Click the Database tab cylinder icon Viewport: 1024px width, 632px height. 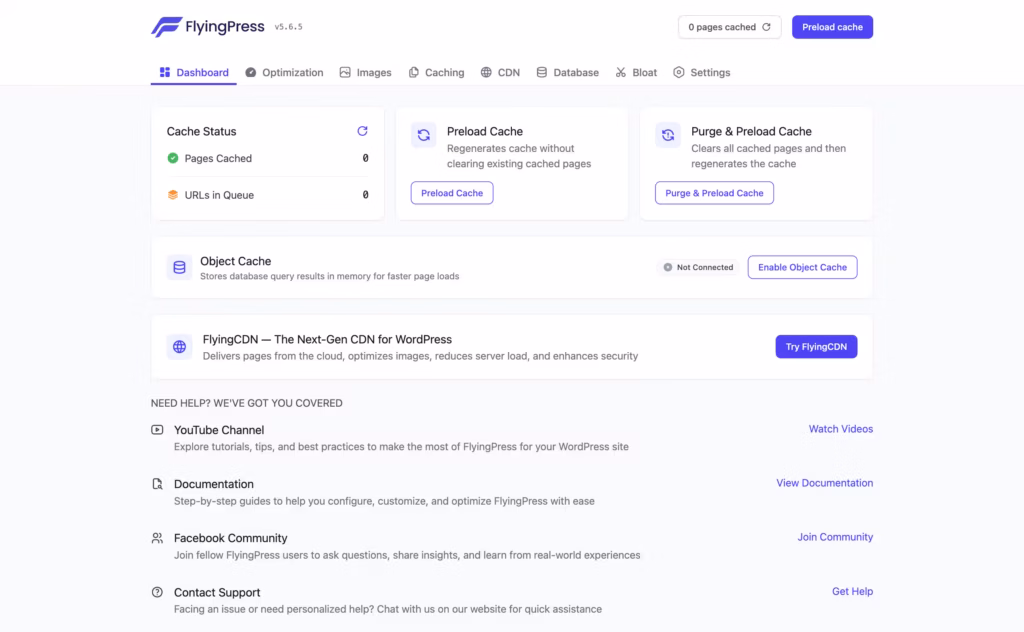click(541, 72)
